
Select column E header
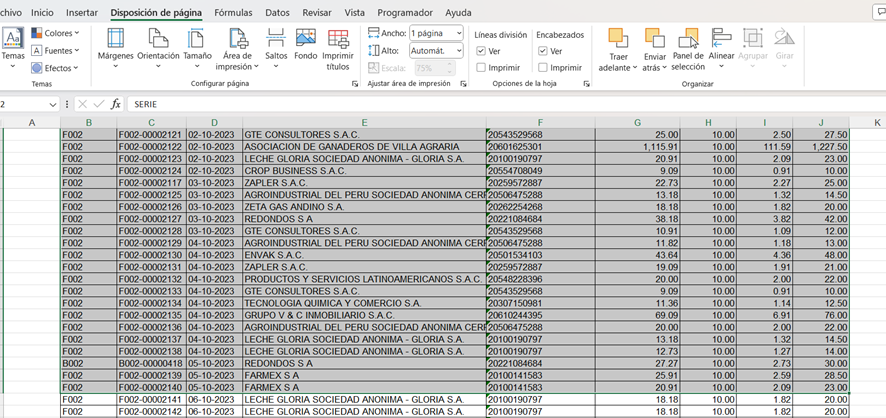(x=364, y=123)
